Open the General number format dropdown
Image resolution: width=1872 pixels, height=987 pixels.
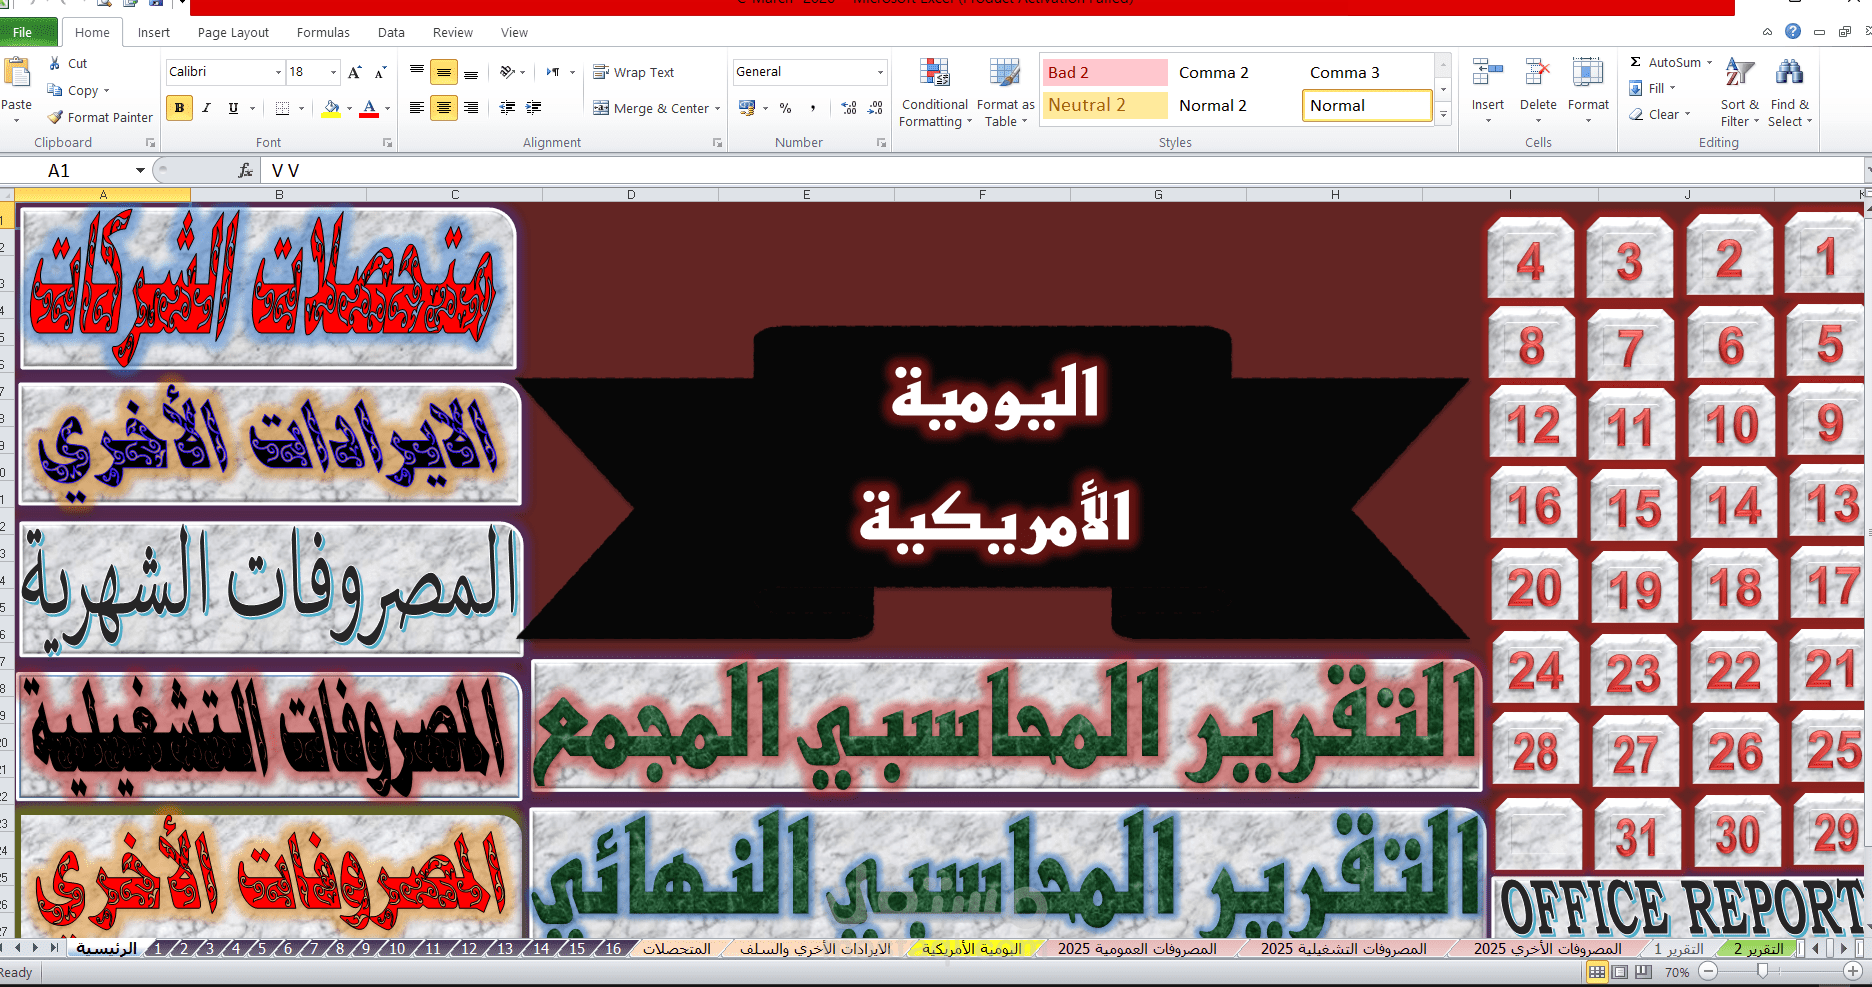tap(880, 72)
